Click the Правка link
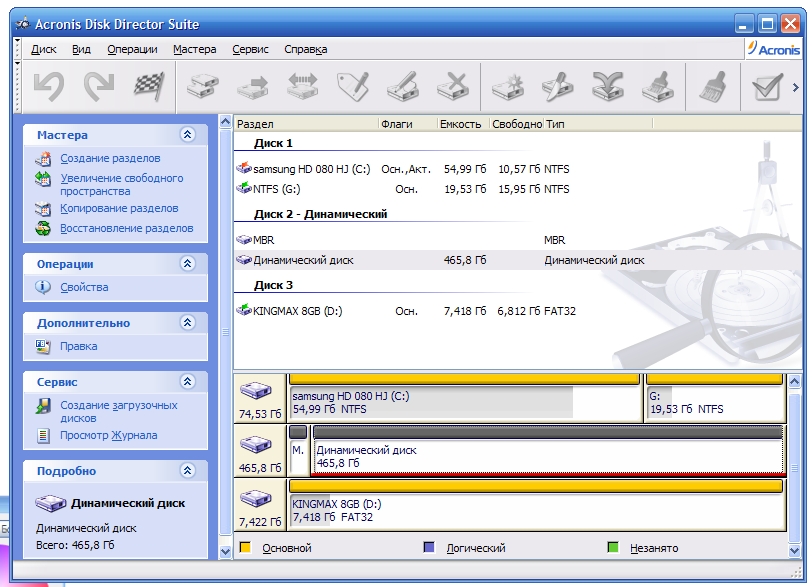812x587 pixels. [x=79, y=346]
